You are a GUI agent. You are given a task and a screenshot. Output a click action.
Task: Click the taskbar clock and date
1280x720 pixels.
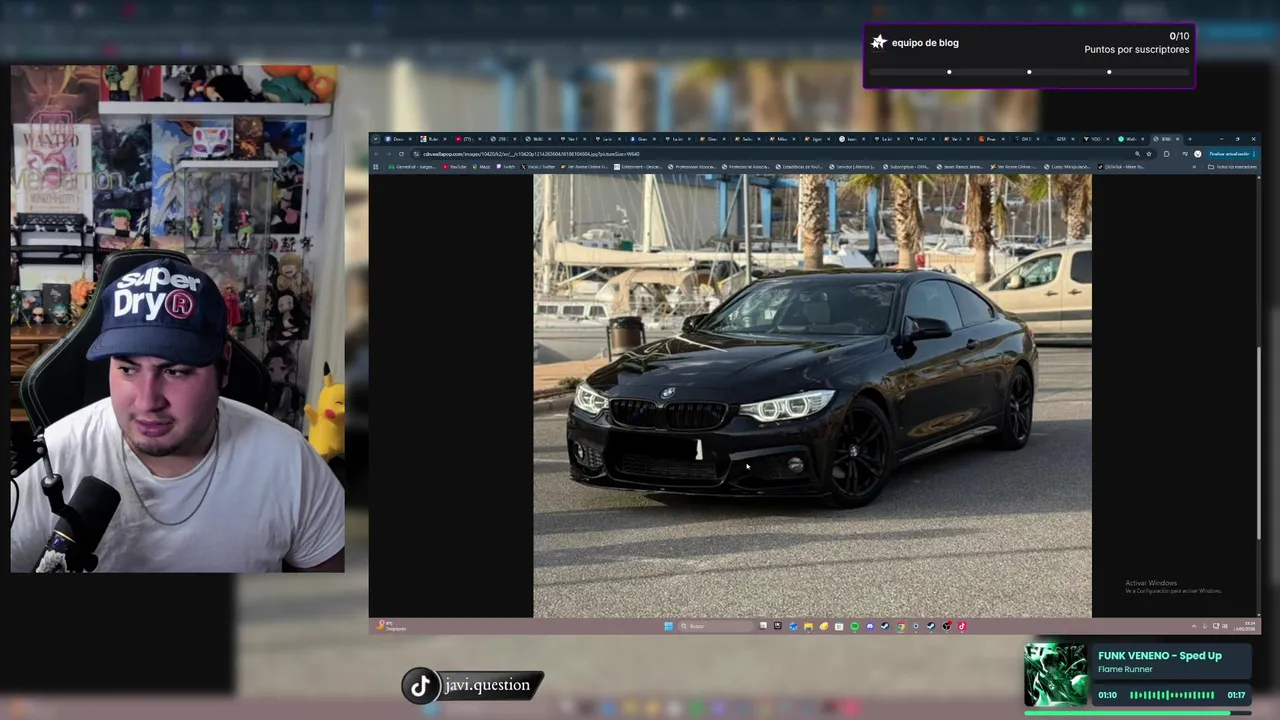(1244, 626)
